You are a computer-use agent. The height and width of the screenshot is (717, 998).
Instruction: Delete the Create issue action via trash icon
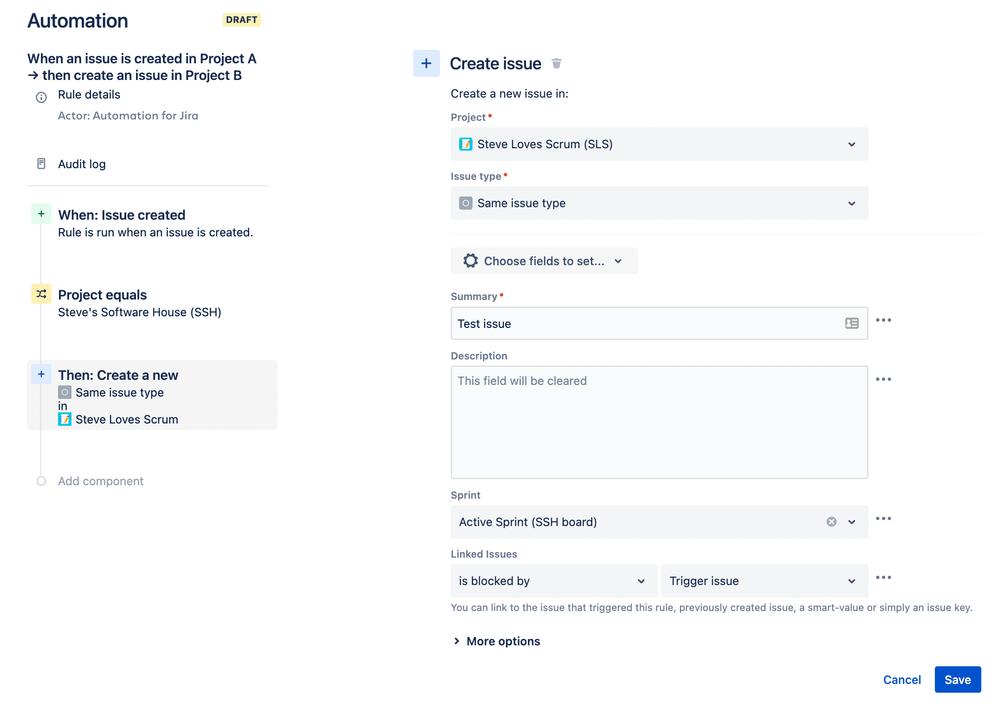(556, 64)
